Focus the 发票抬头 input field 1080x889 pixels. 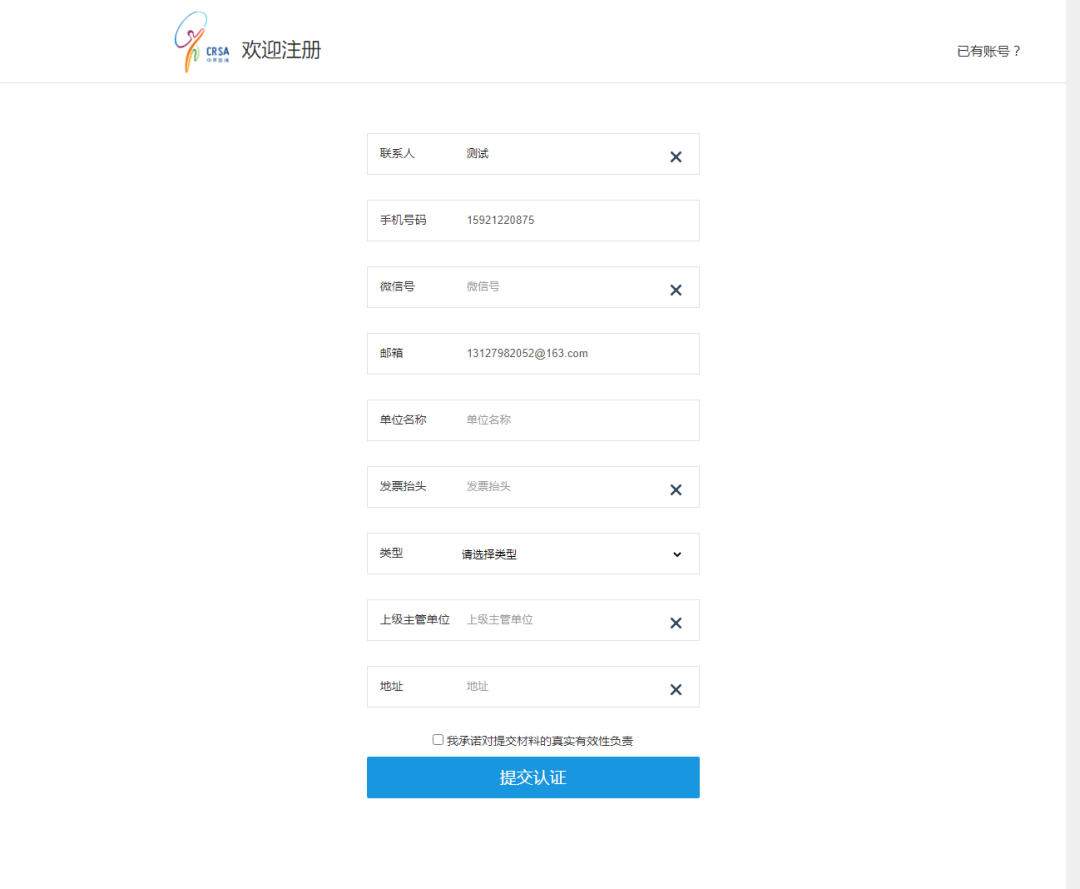560,487
